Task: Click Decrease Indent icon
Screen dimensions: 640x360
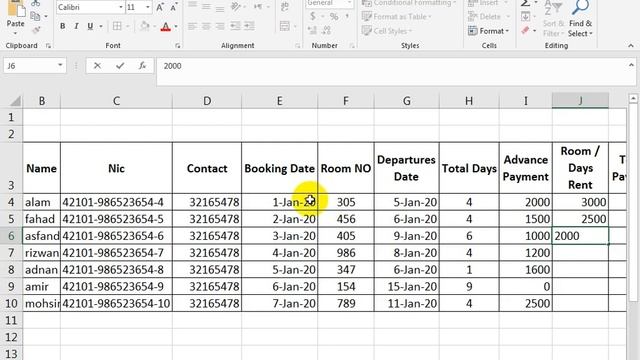Action: [x=235, y=26]
